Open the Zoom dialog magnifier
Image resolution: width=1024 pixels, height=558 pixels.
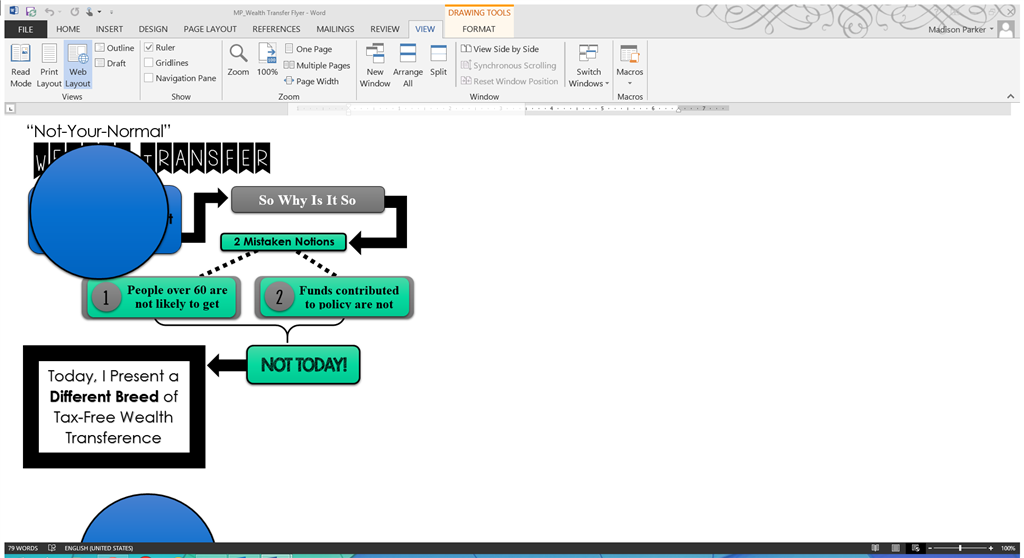238,60
